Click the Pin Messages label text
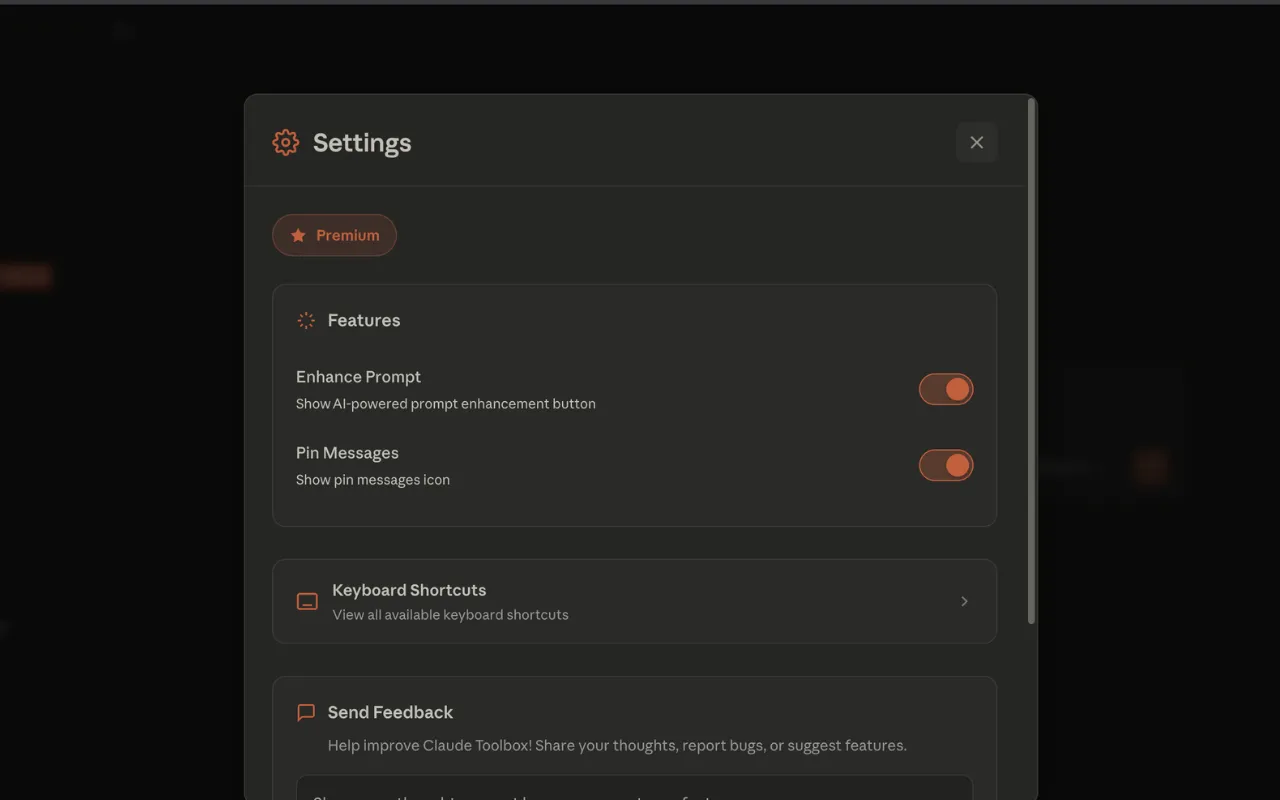Viewport: 1280px width, 800px height. [x=347, y=453]
